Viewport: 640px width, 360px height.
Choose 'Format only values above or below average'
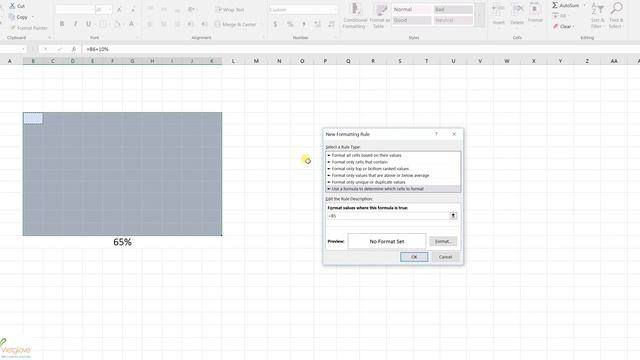coord(393,176)
